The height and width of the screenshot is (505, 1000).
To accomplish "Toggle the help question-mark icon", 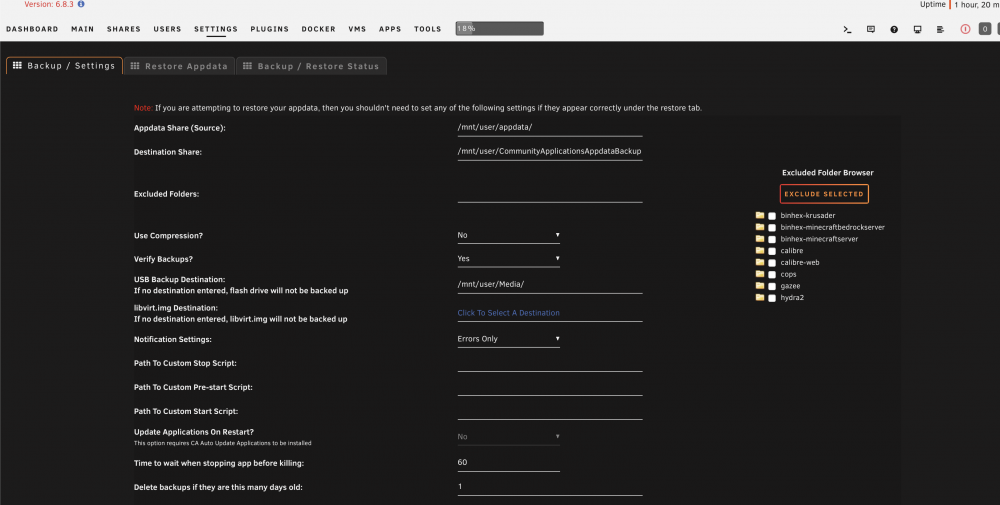I will pos(894,29).
